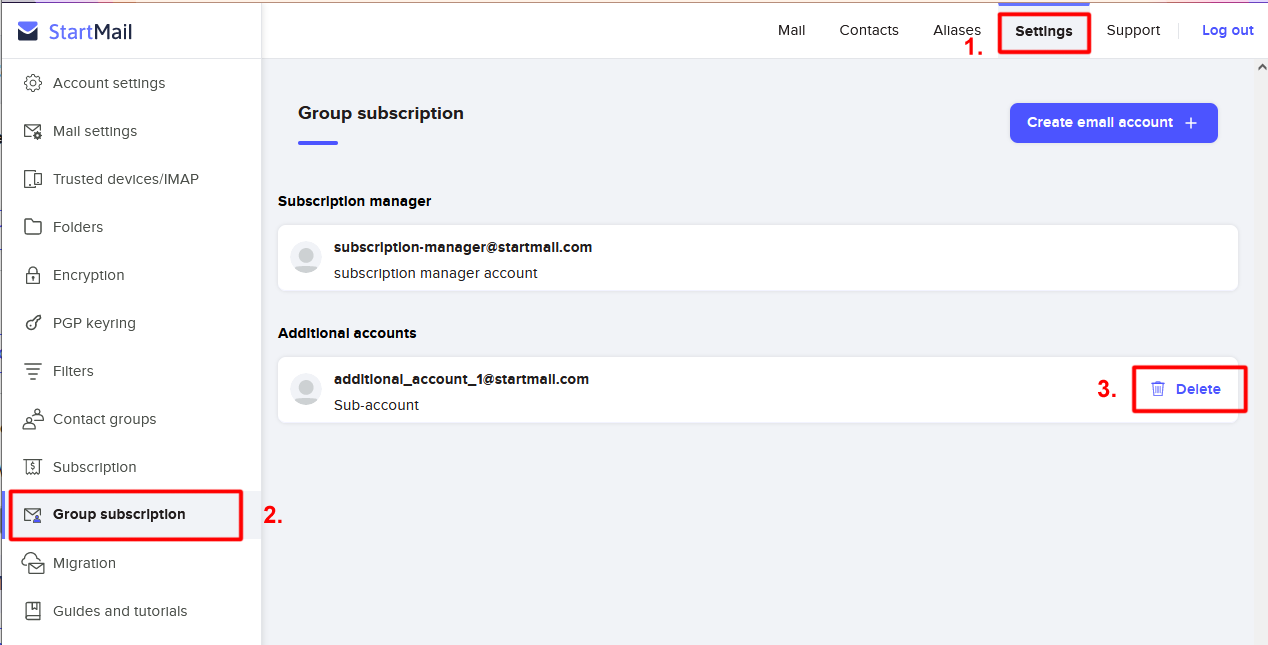Open the Mail tab

792,30
